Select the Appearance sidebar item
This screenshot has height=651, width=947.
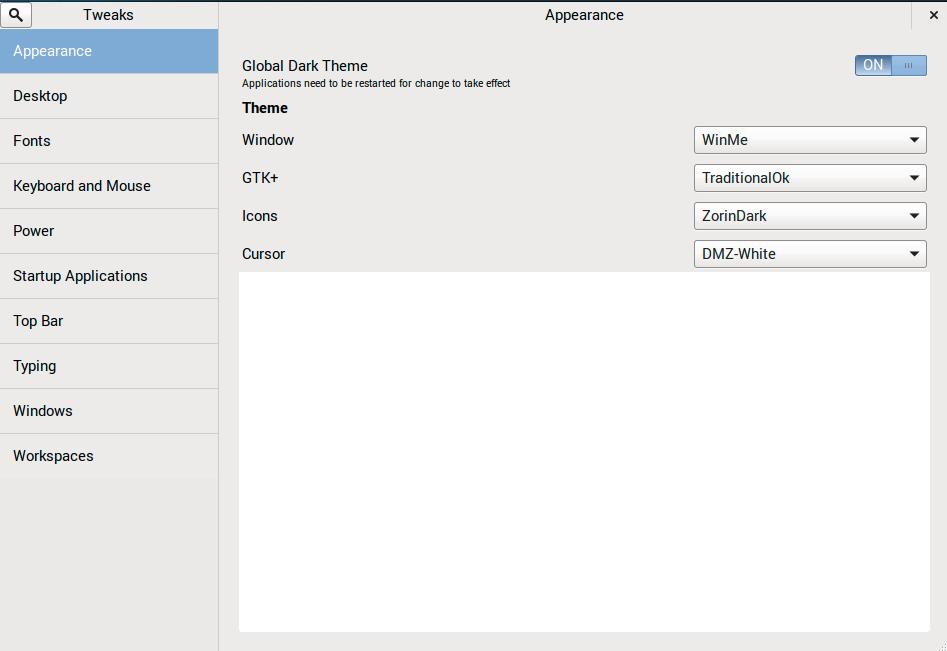(109, 51)
